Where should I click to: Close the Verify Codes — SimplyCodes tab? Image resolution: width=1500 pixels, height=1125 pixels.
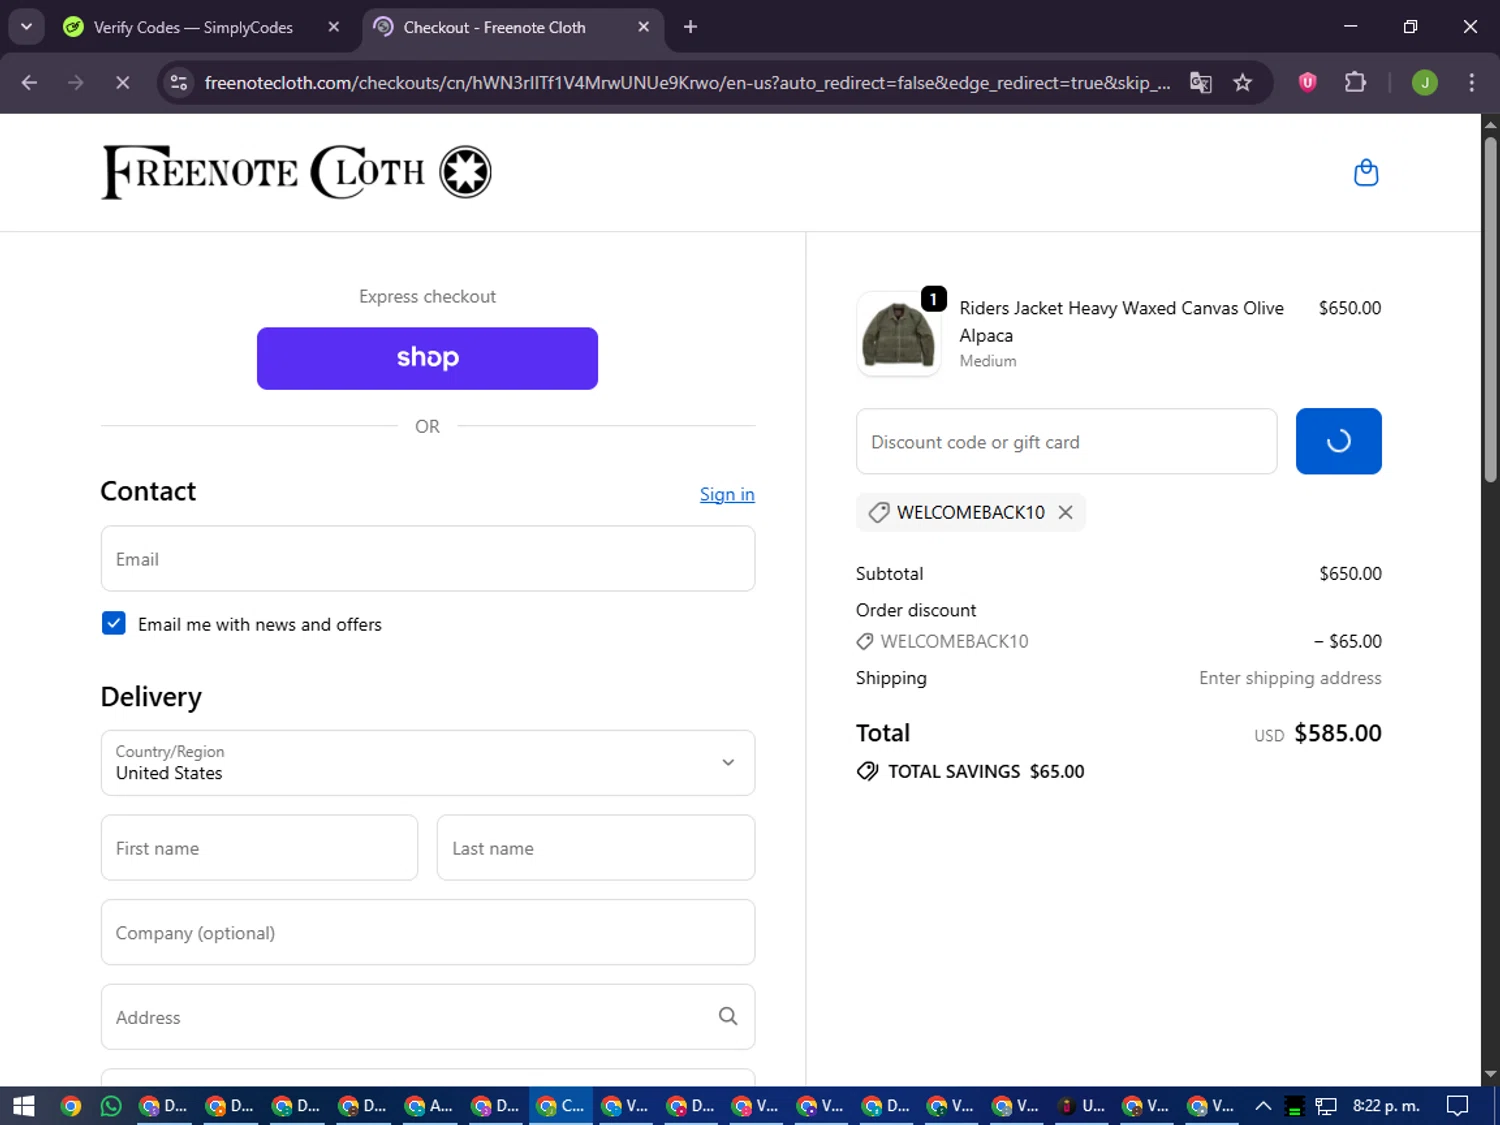click(334, 27)
